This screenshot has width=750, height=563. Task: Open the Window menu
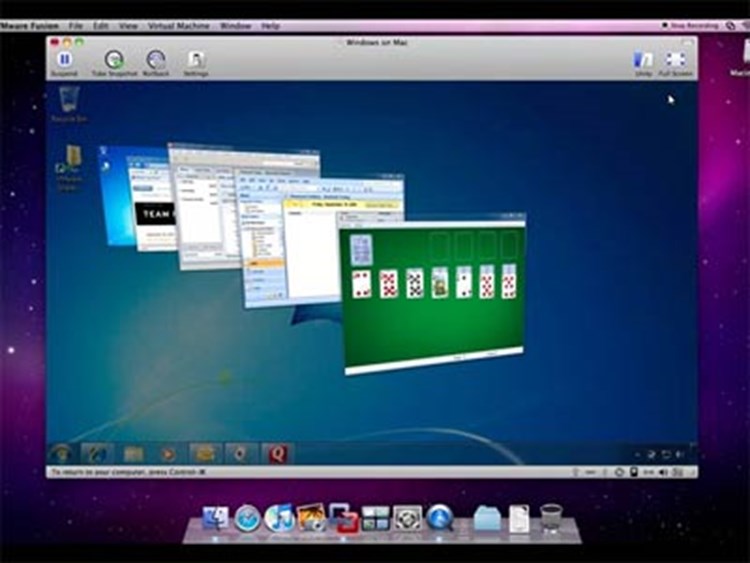tap(235, 26)
